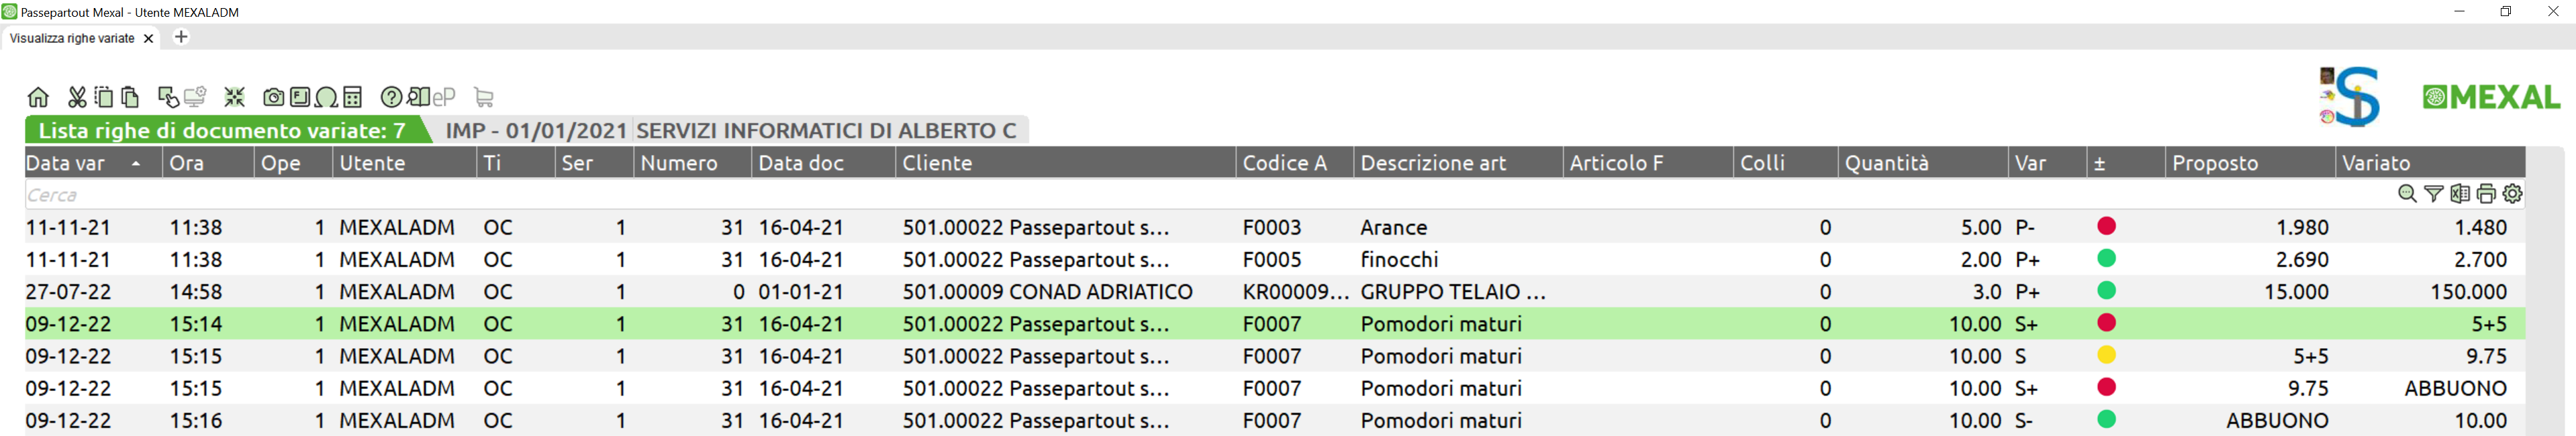2576x436 pixels.
Task: Close the Visualizza righe variate tab
Action: tap(149, 38)
